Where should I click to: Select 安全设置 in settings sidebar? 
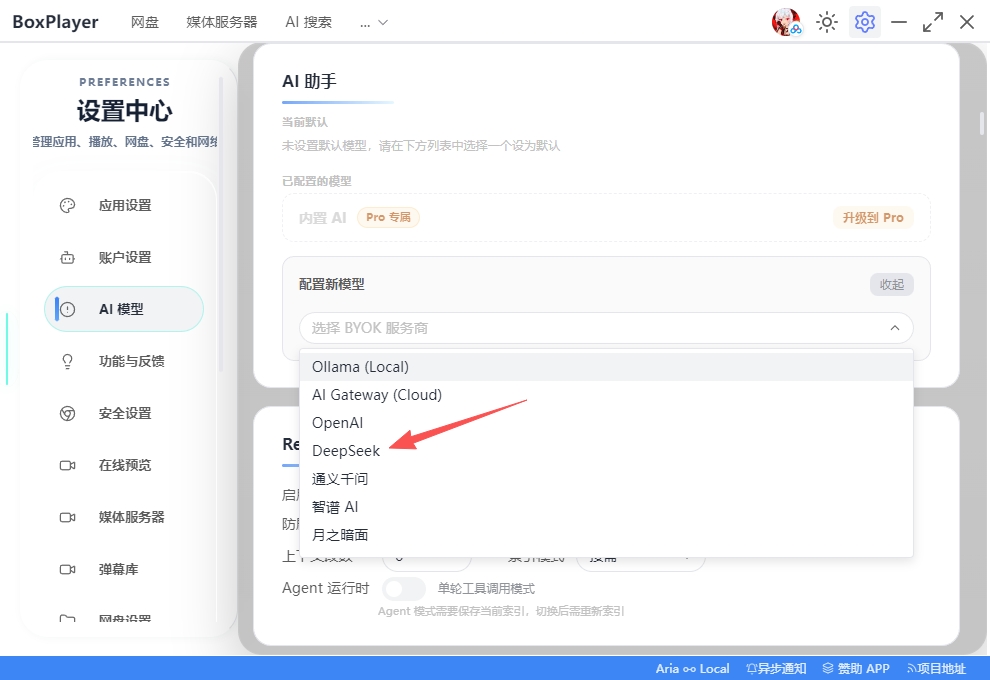point(124,414)
